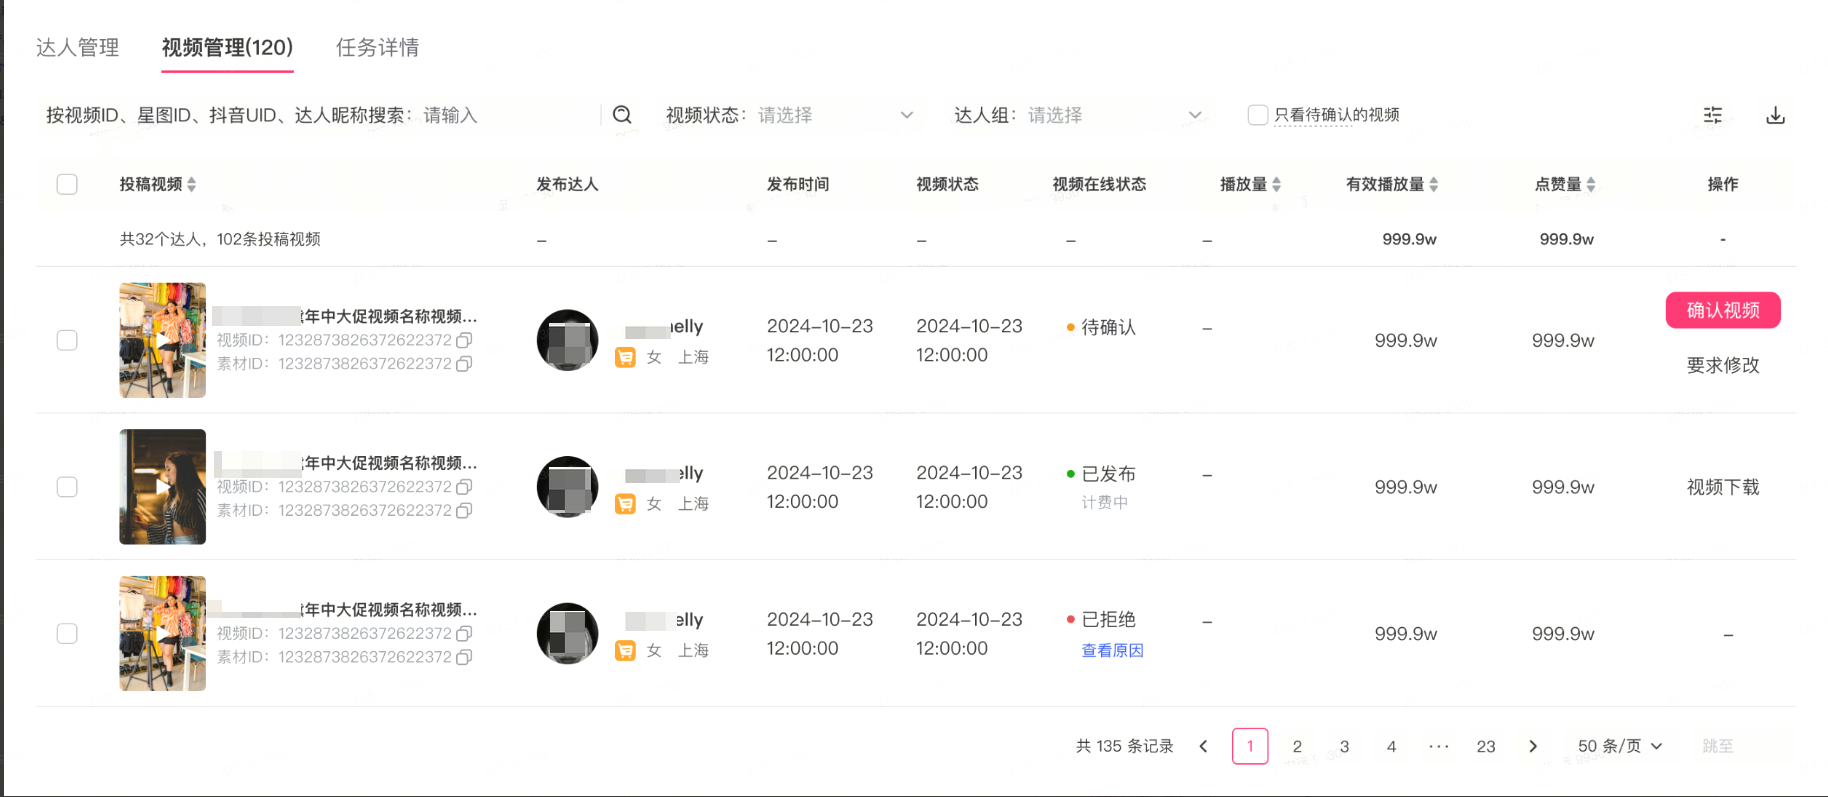Open the column settings icon

(1713, 115)
